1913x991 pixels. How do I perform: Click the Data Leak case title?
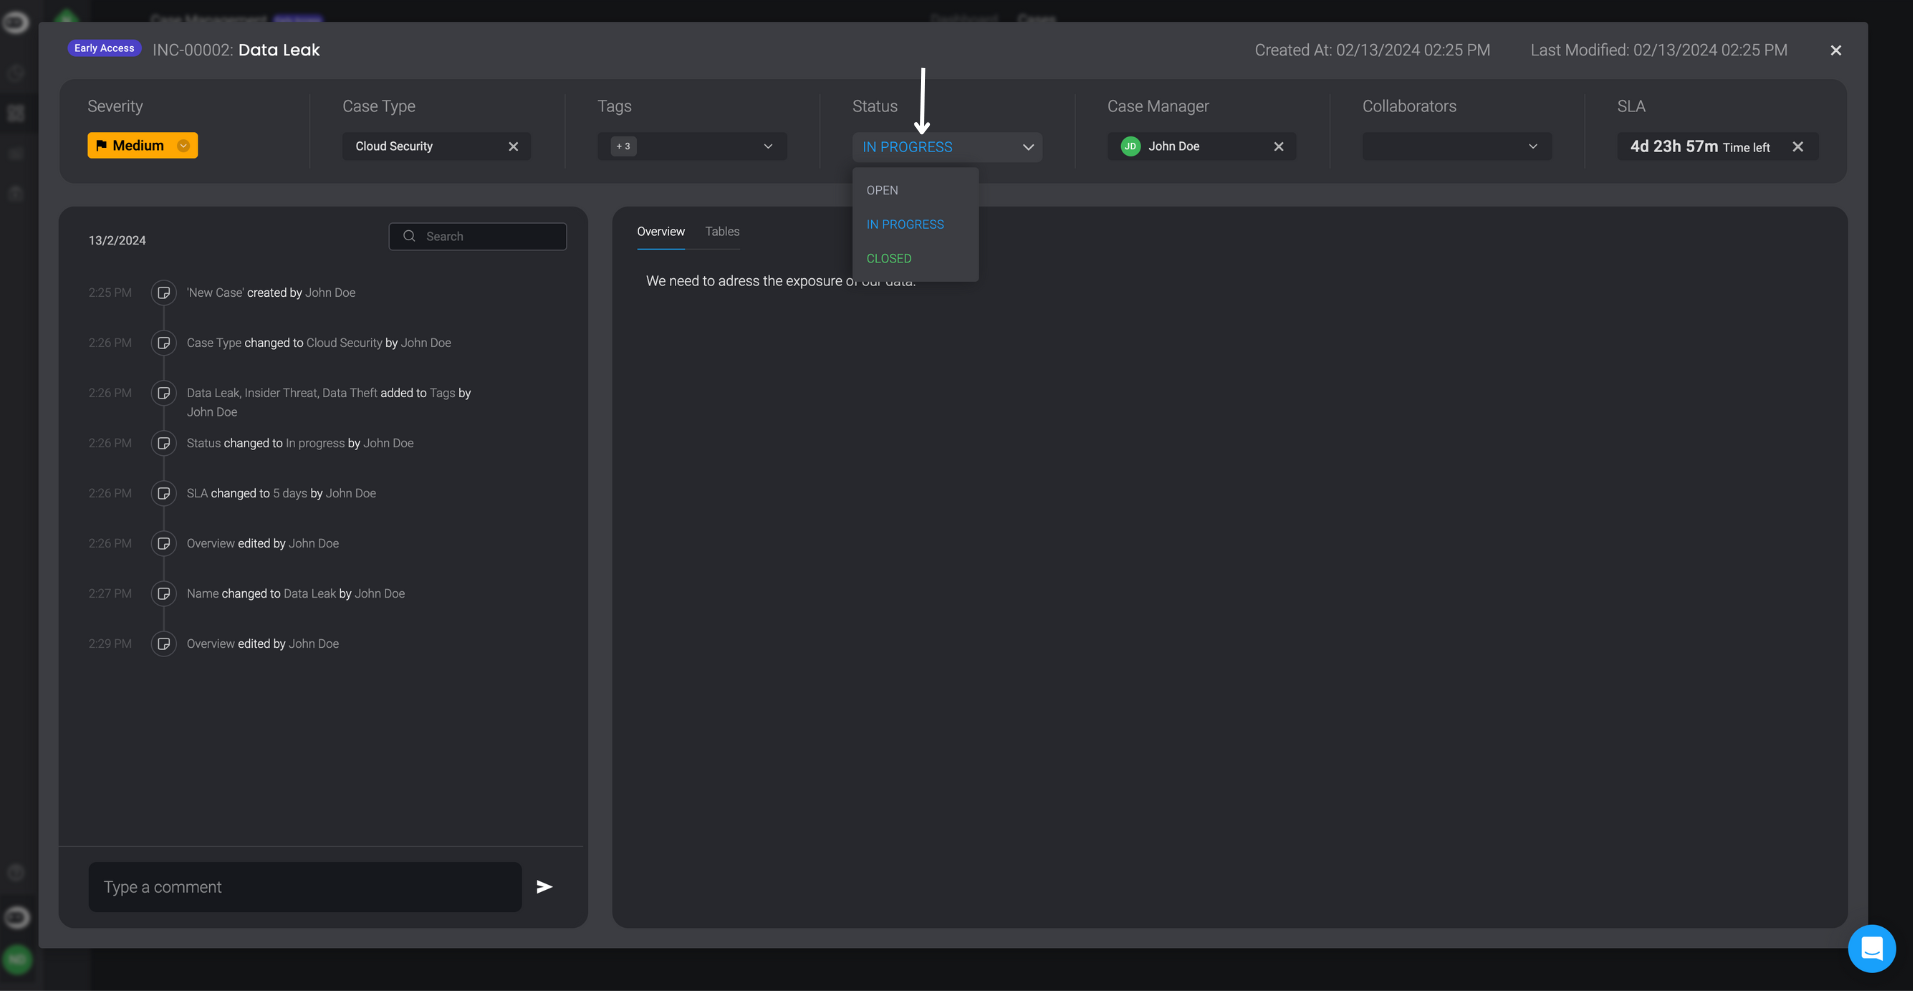[x=279, y=50]
